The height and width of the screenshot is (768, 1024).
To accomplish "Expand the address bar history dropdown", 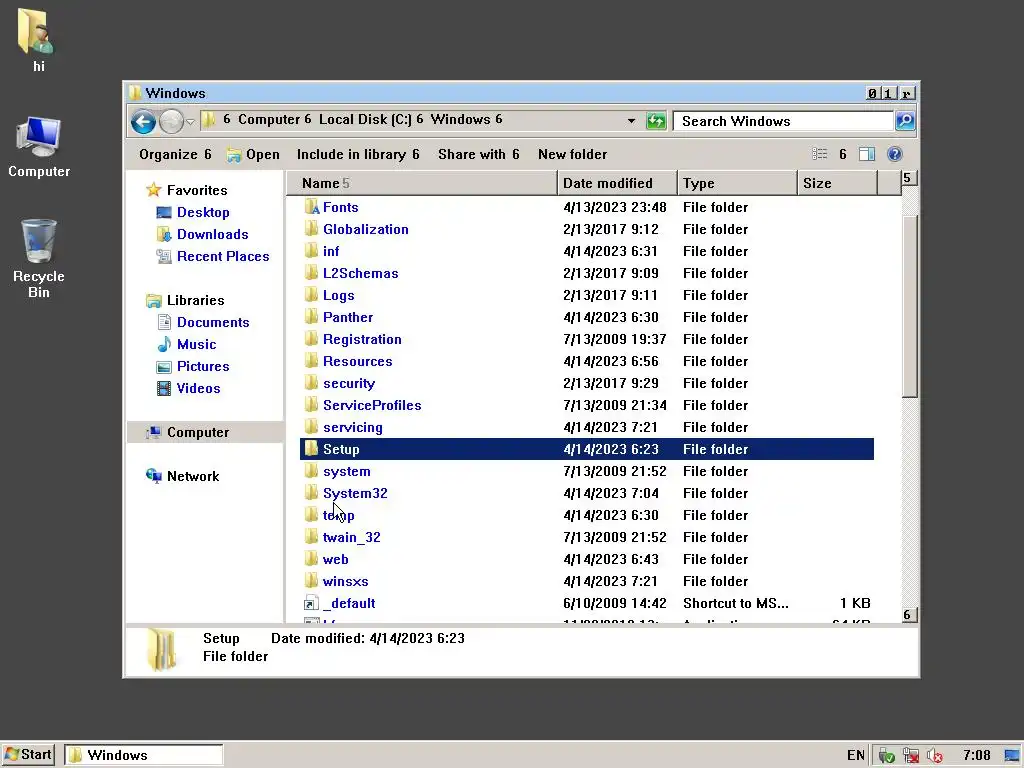I will [631, 121].
